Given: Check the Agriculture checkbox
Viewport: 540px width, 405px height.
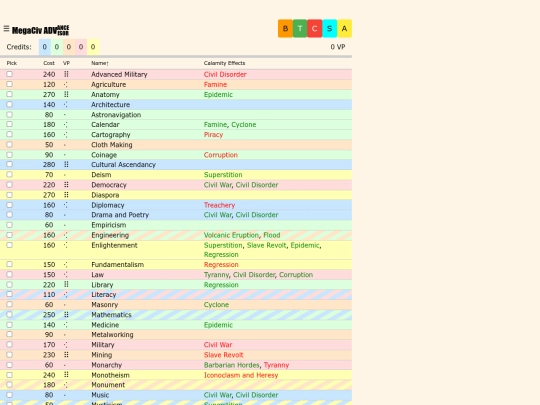Looking at the screenshot, I should pos(10,84).
